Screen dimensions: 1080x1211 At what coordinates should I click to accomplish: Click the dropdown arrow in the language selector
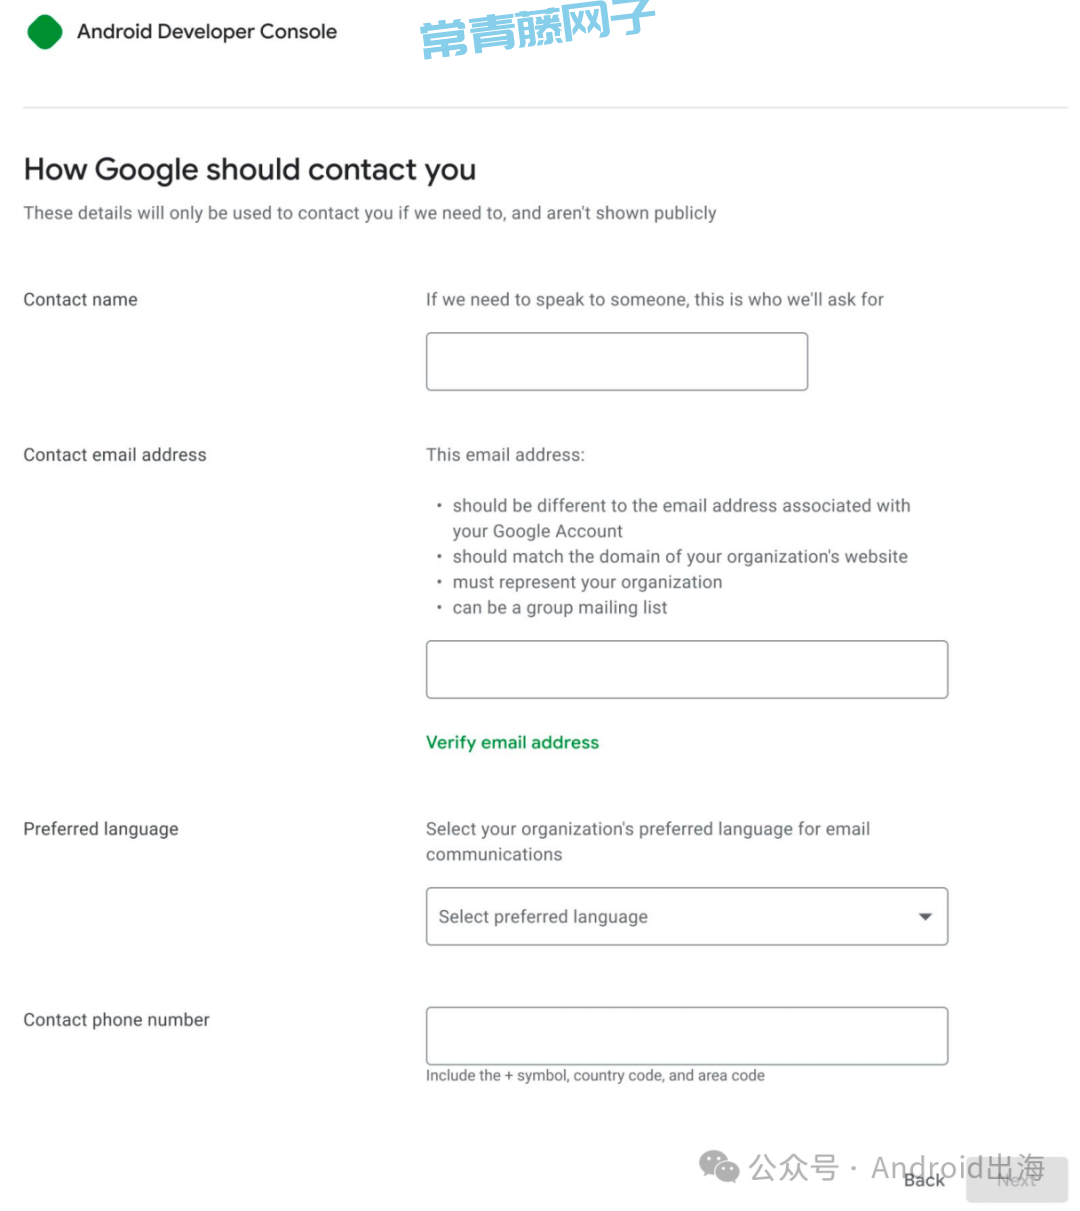coord(925,916)
